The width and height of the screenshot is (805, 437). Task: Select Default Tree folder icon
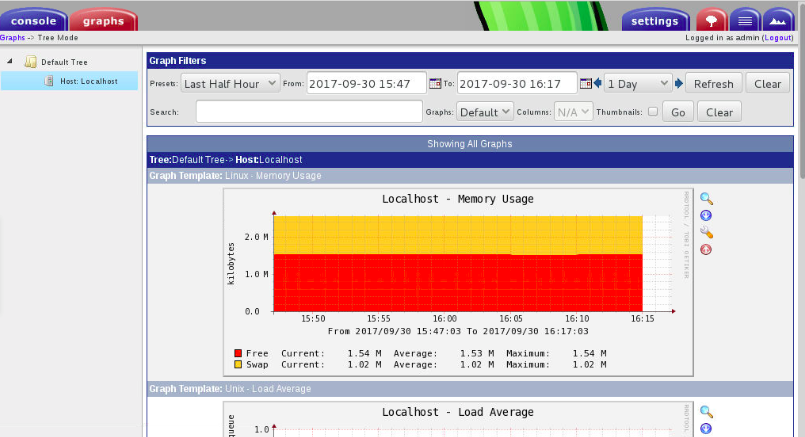31,62
